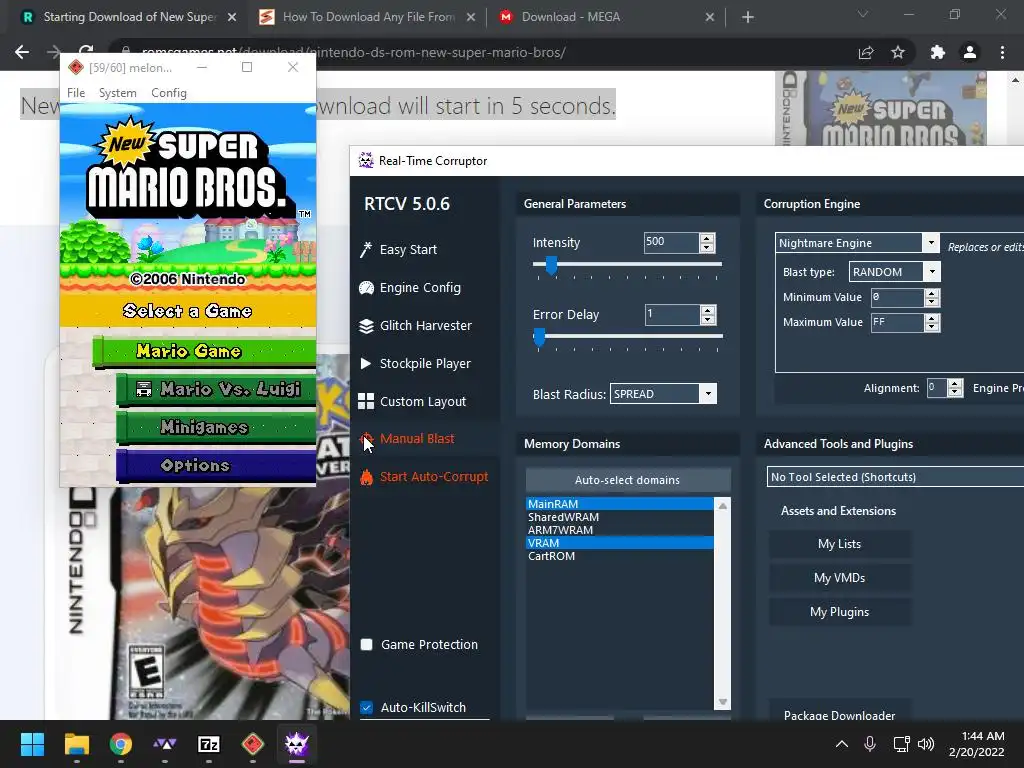Image resolution: width=1024 pixels, height=768 pixels.
Task: Open volume control in system tray
Action: pyautogui.click(x=925, y=744)
